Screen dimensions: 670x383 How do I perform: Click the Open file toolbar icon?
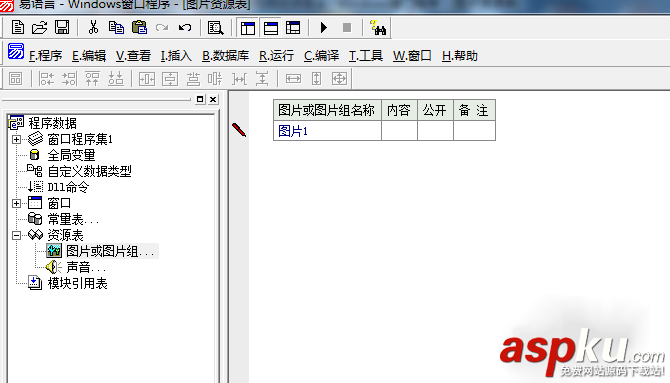39,28
